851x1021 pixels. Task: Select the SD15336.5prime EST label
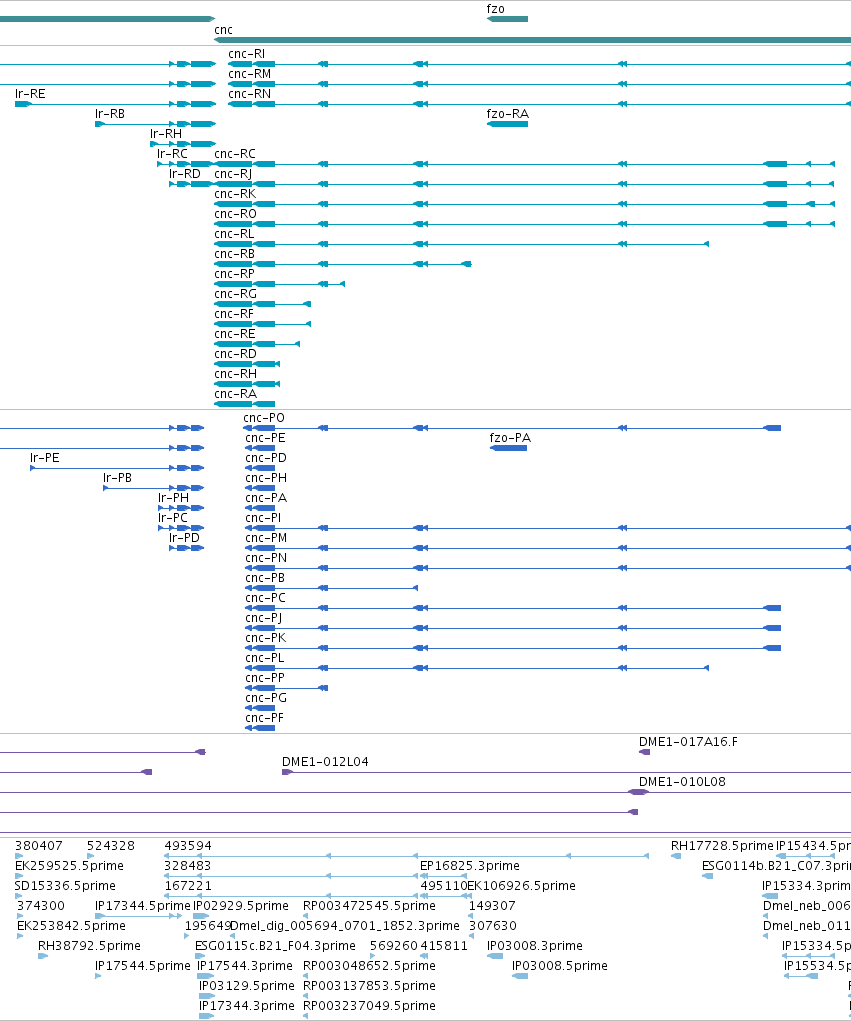coord(65,886)
